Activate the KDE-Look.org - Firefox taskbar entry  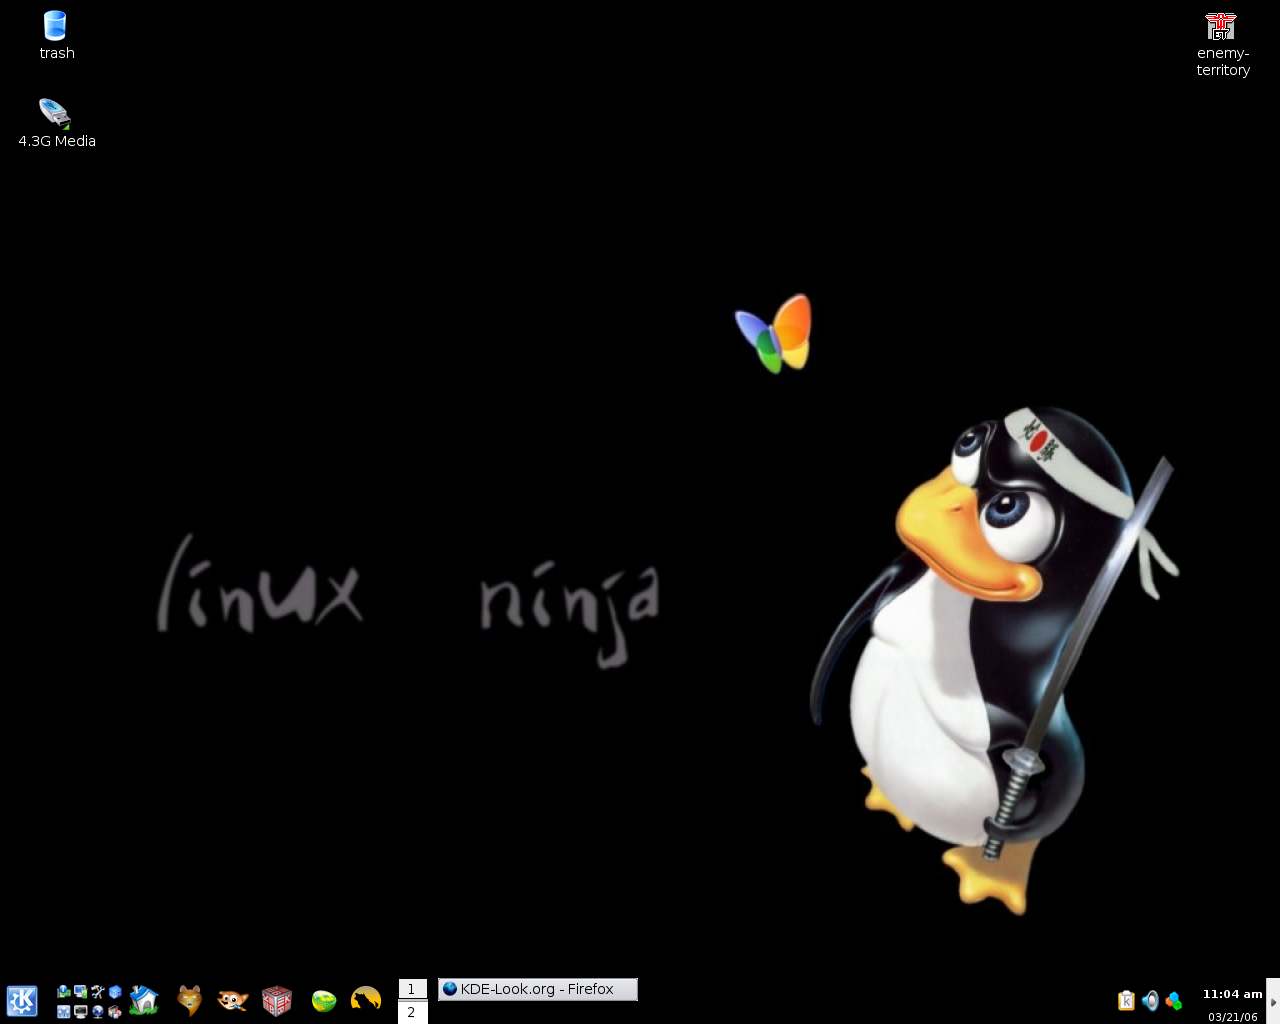click(x=538, y=989)
